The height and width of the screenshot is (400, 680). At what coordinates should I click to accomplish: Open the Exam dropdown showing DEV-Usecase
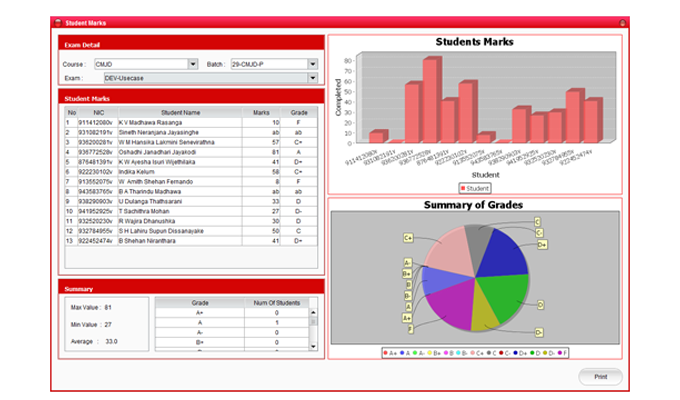coord(312,77)
